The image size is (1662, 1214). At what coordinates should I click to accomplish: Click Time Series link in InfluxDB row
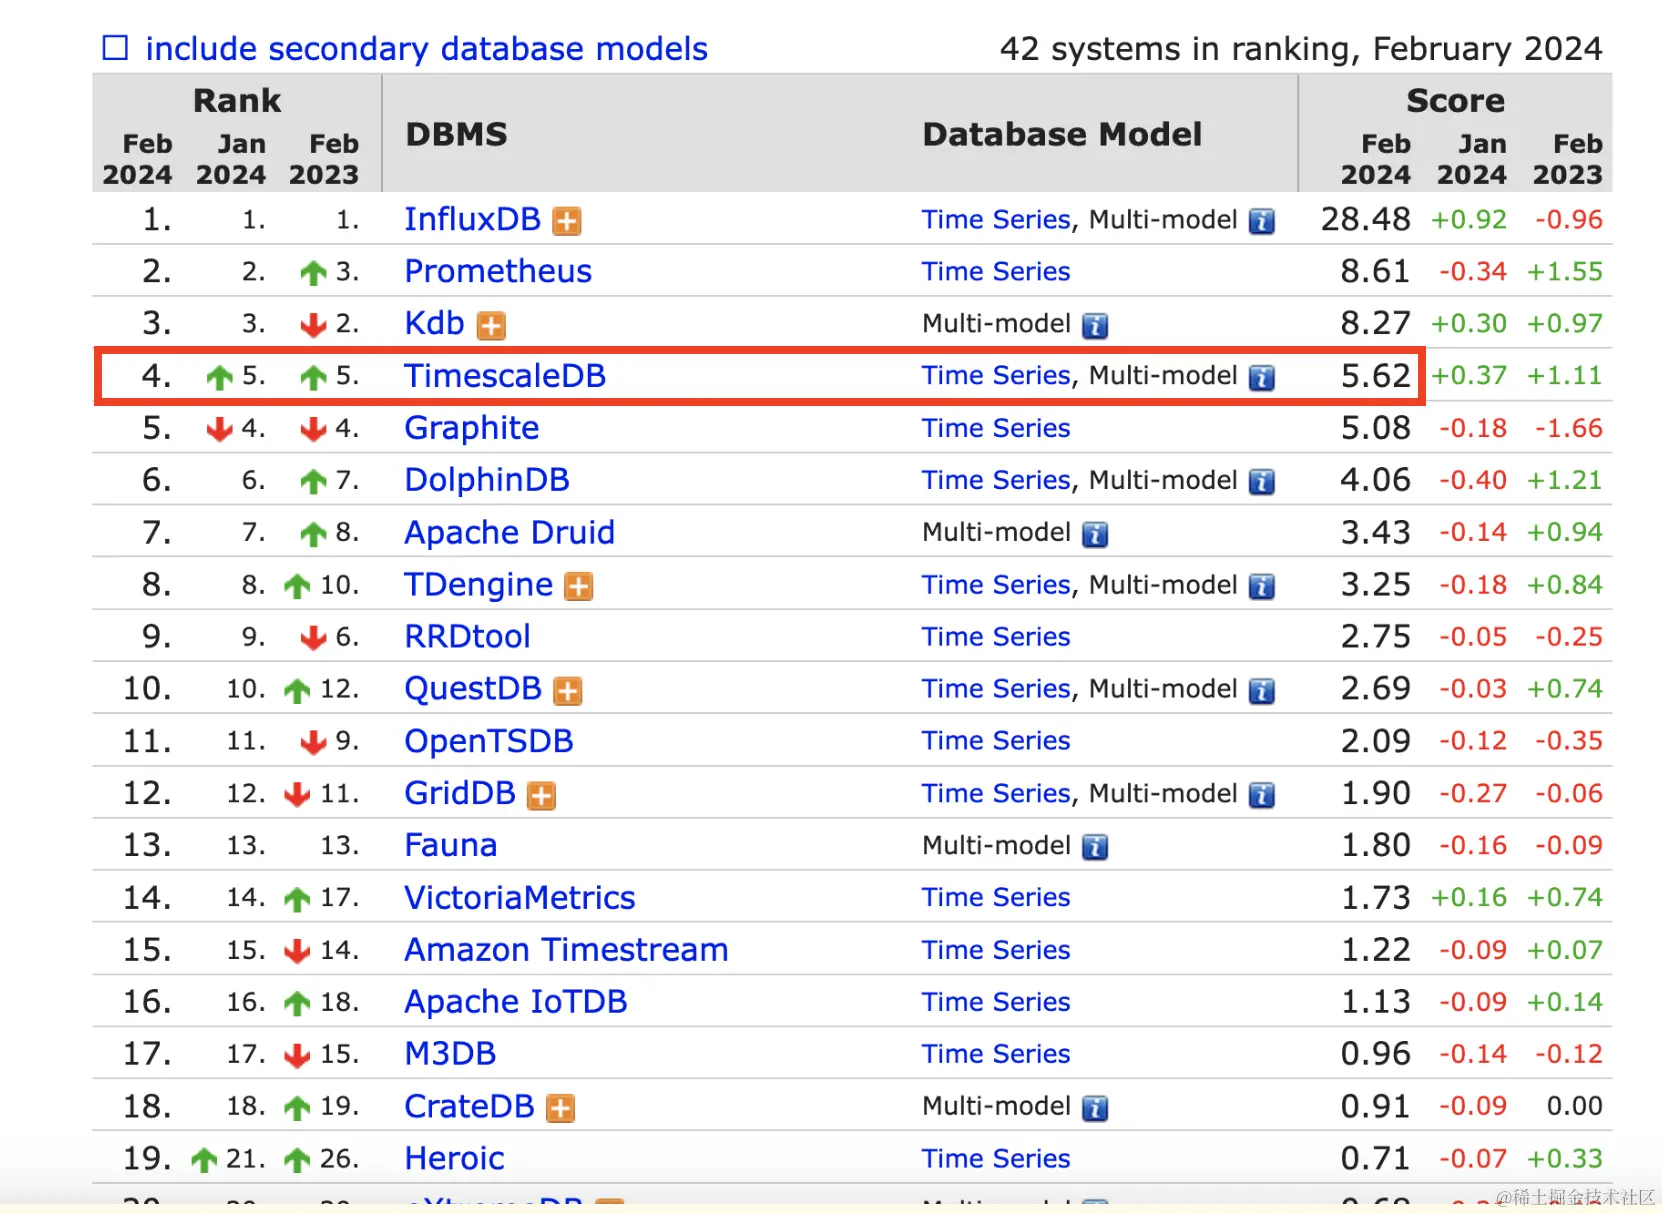point(996,219)
